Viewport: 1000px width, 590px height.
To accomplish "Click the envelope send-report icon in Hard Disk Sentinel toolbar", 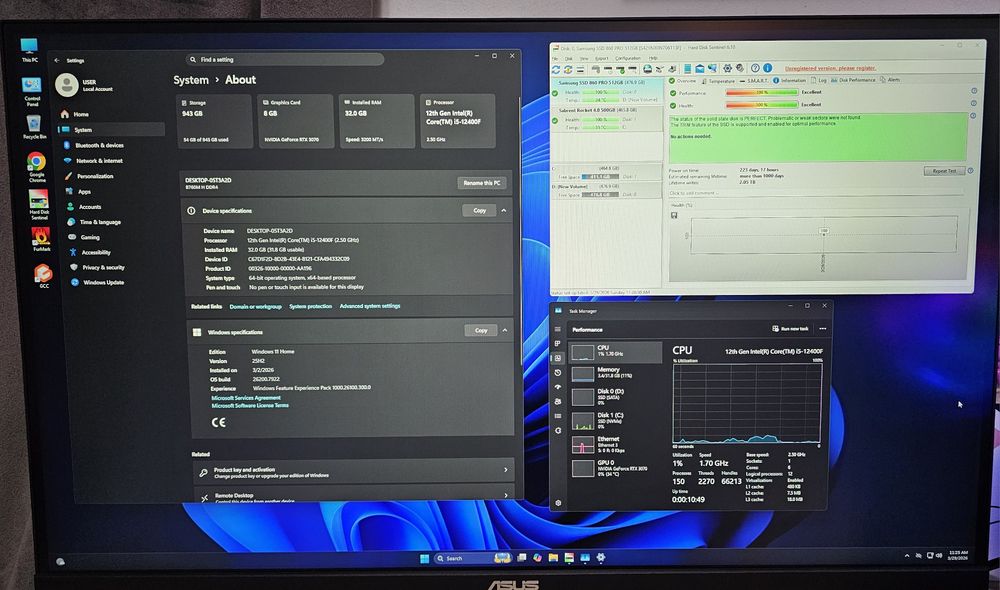I will (700, 68).
